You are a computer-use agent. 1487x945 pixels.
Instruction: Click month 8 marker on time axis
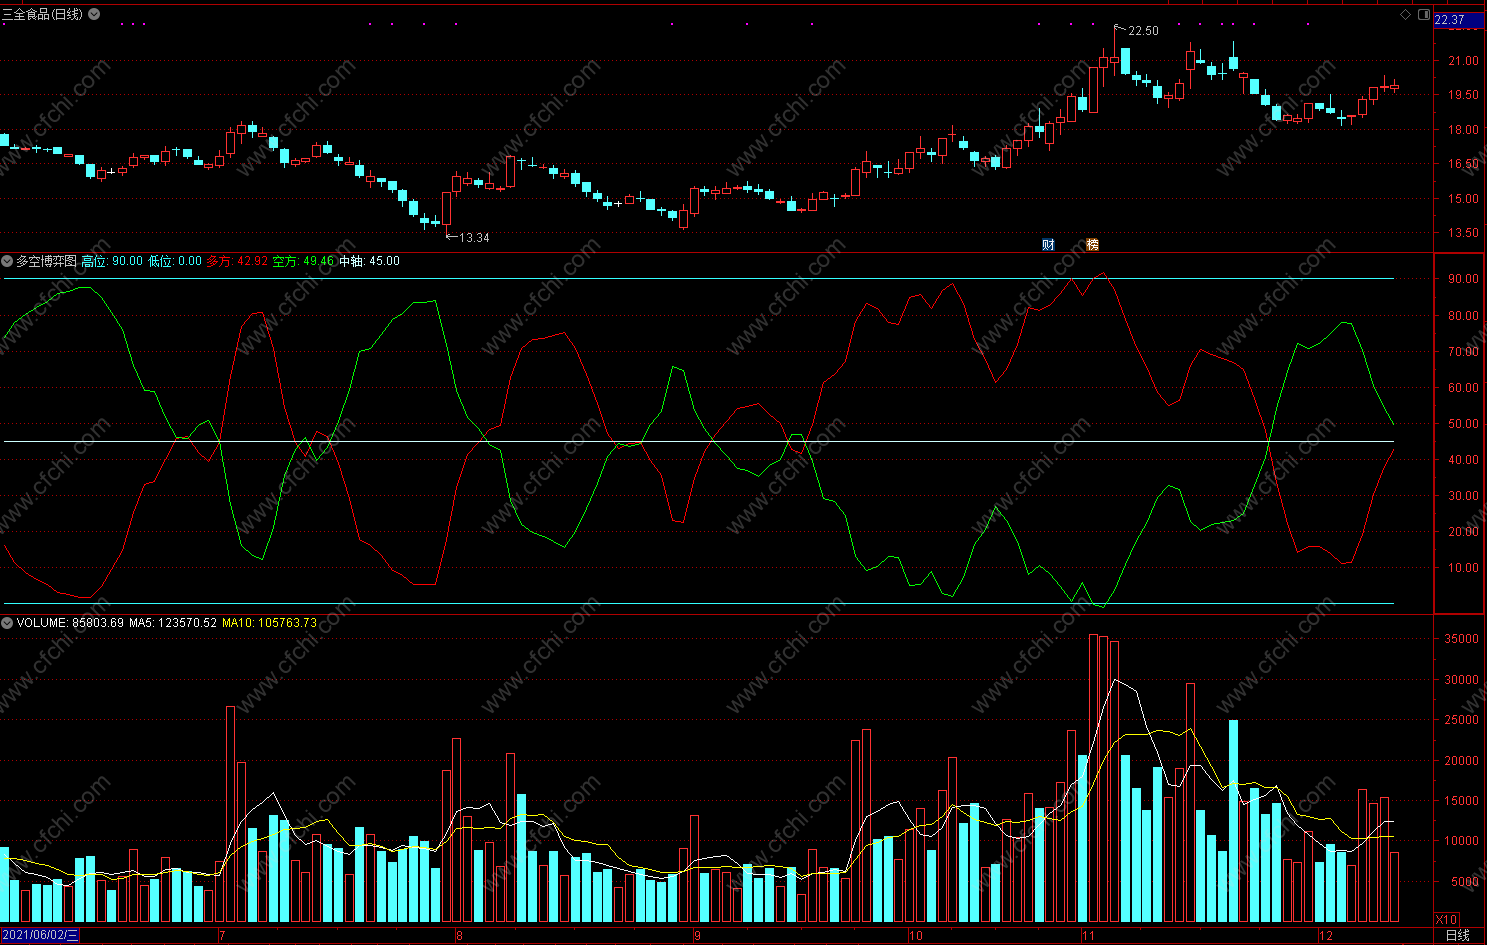coord(459,936)
